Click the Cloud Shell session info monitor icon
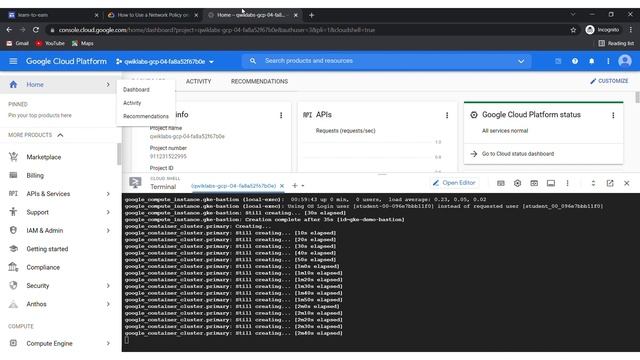The width and height of the screenshot is (640, 360). pyautogui.click(x=551, y=183)
